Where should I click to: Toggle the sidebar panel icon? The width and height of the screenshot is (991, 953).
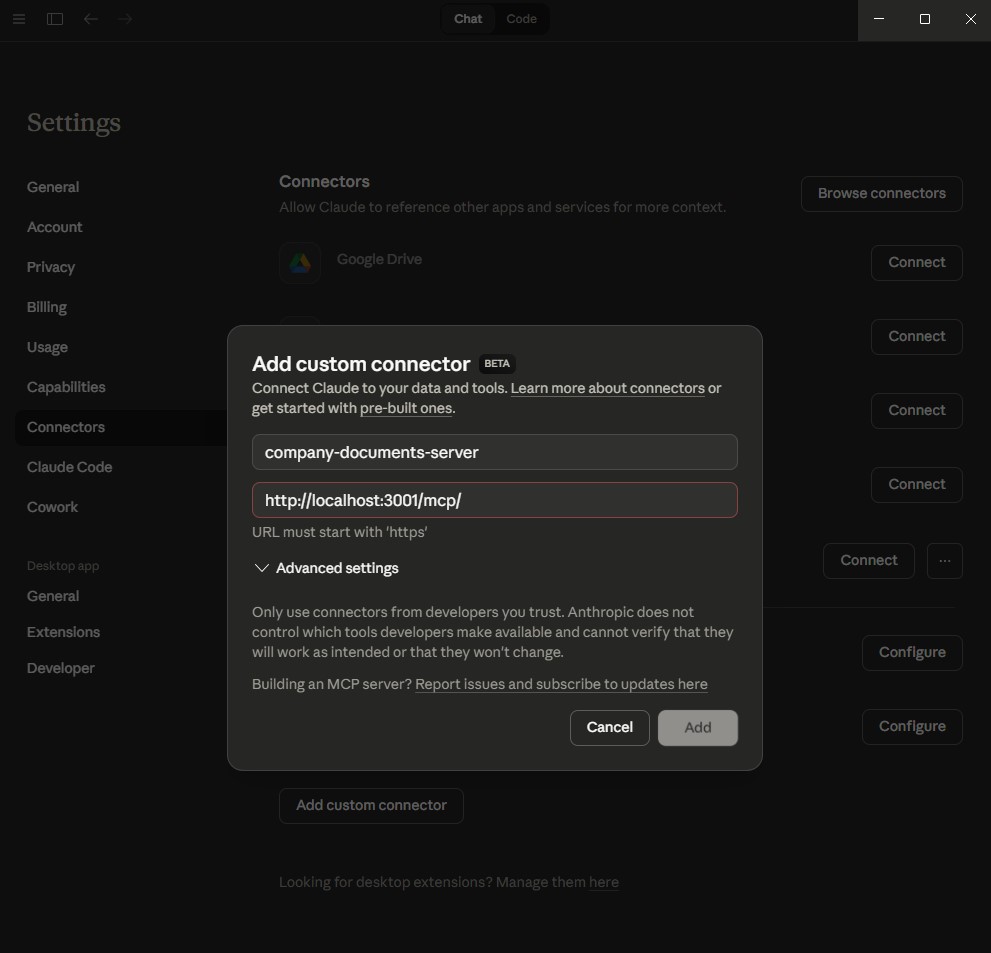[x=55, y=19]
